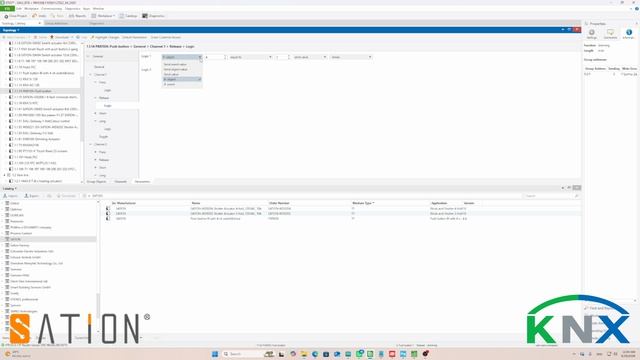Click the Phoenix Contact manufacturer icon
Viewport: 640px width, 360px height.
point(7,233)
